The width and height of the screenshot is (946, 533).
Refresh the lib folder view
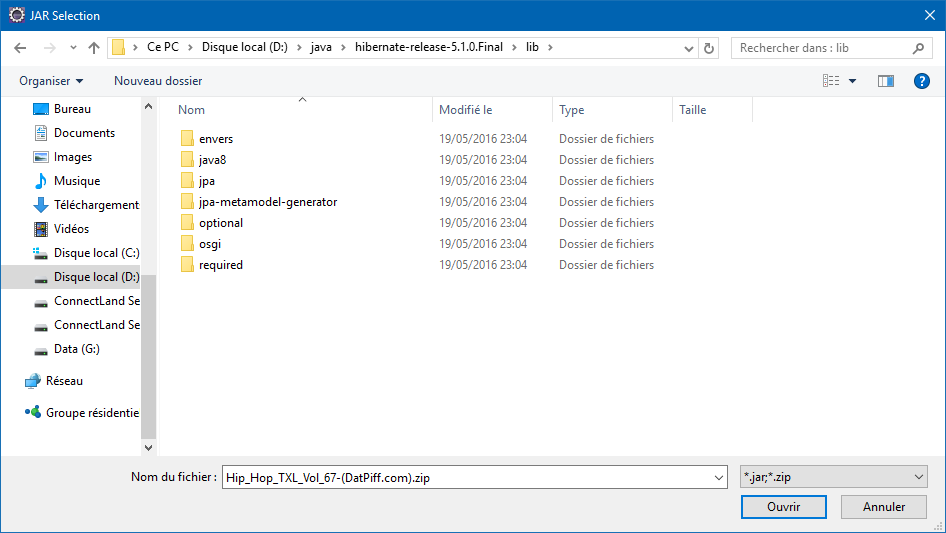click(709, 48)
